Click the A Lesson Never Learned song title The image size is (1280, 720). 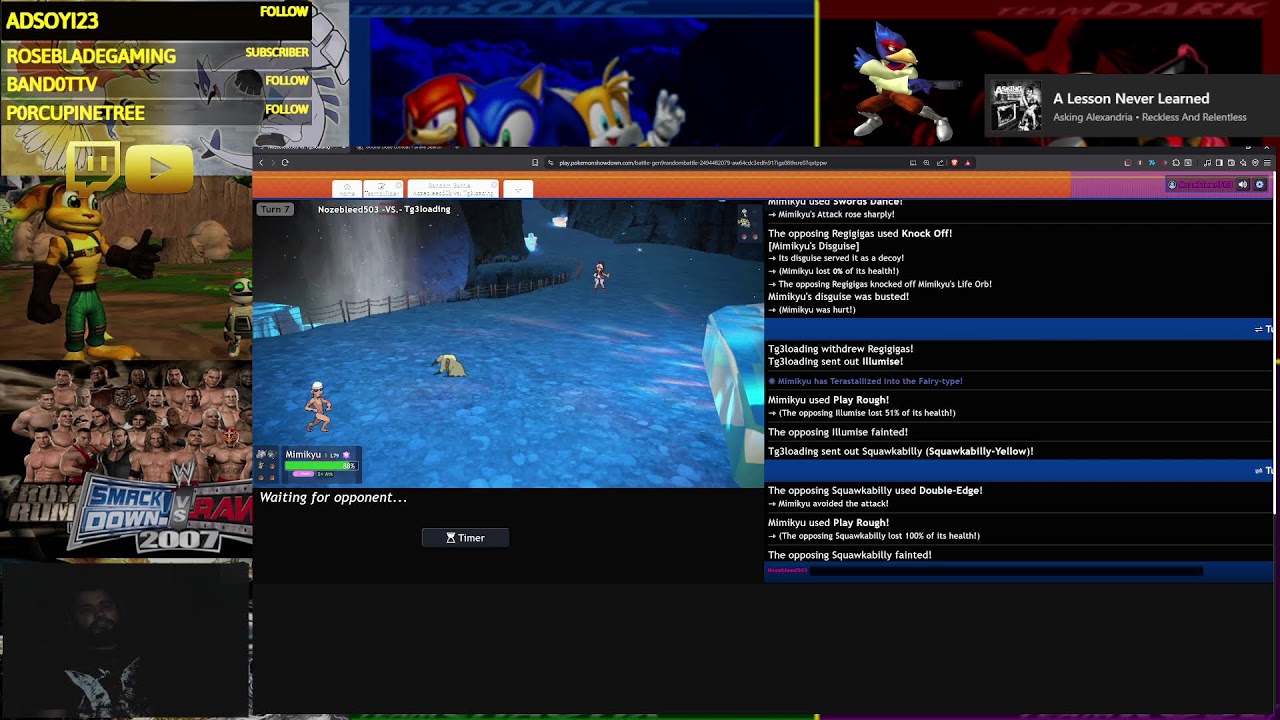[1131, 98]
